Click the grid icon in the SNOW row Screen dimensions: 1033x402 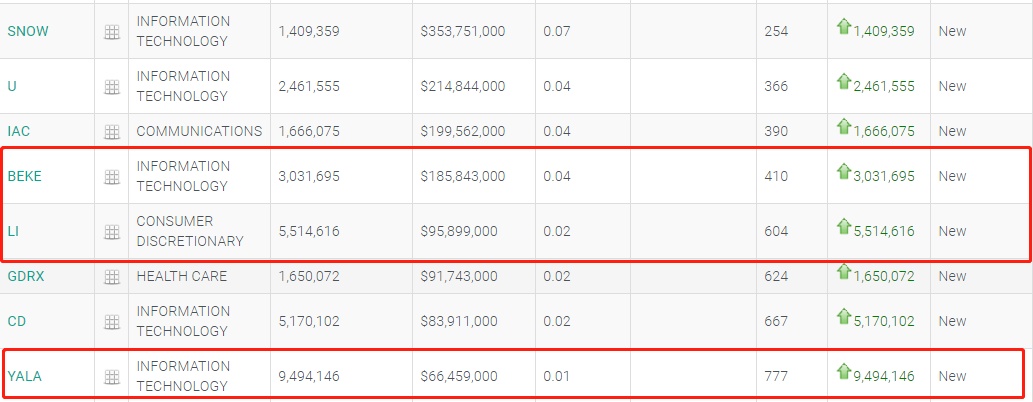(x=112, y=32)
